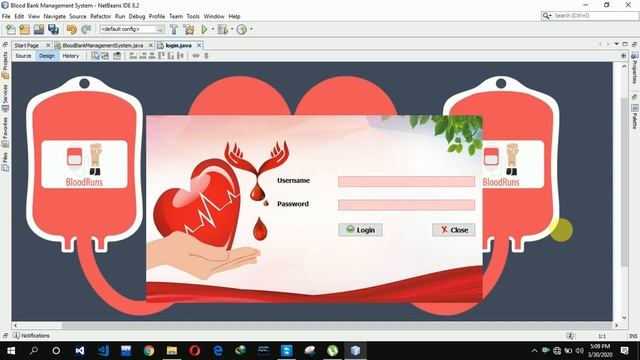Image resolution: width=640 pixels, height=360 pixels.
Task: Click the Password label on form
Action: [x=293, y=204]
